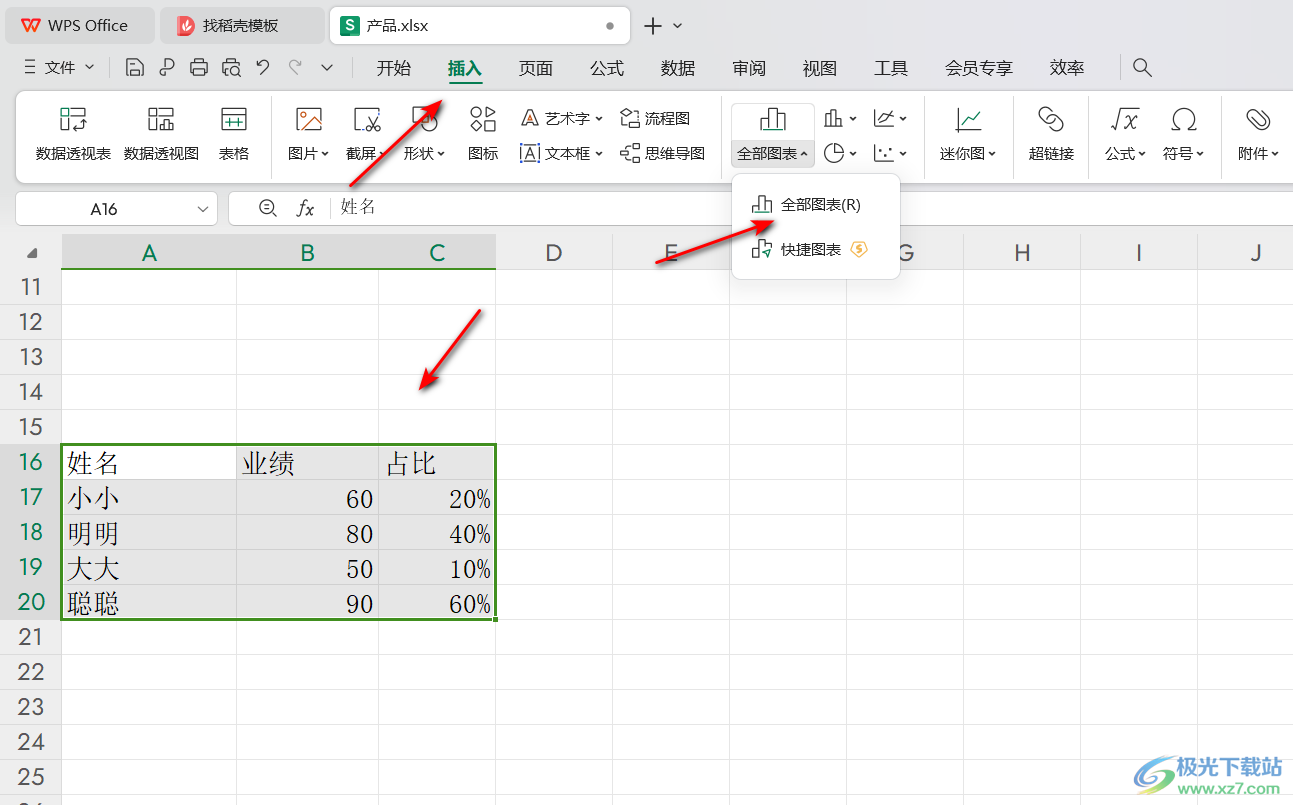Insert a 超链接 hyperlink
The image size is (1293, 805).
click(1051, 134)
